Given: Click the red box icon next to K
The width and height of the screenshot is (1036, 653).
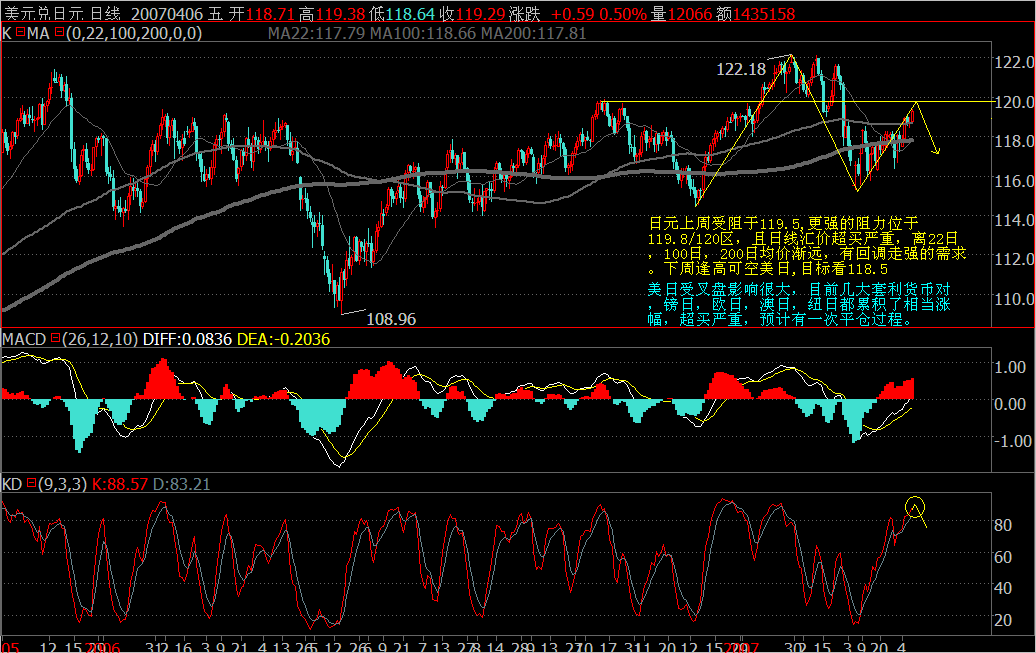Looking at the screenshot, I should coord(20,32).
